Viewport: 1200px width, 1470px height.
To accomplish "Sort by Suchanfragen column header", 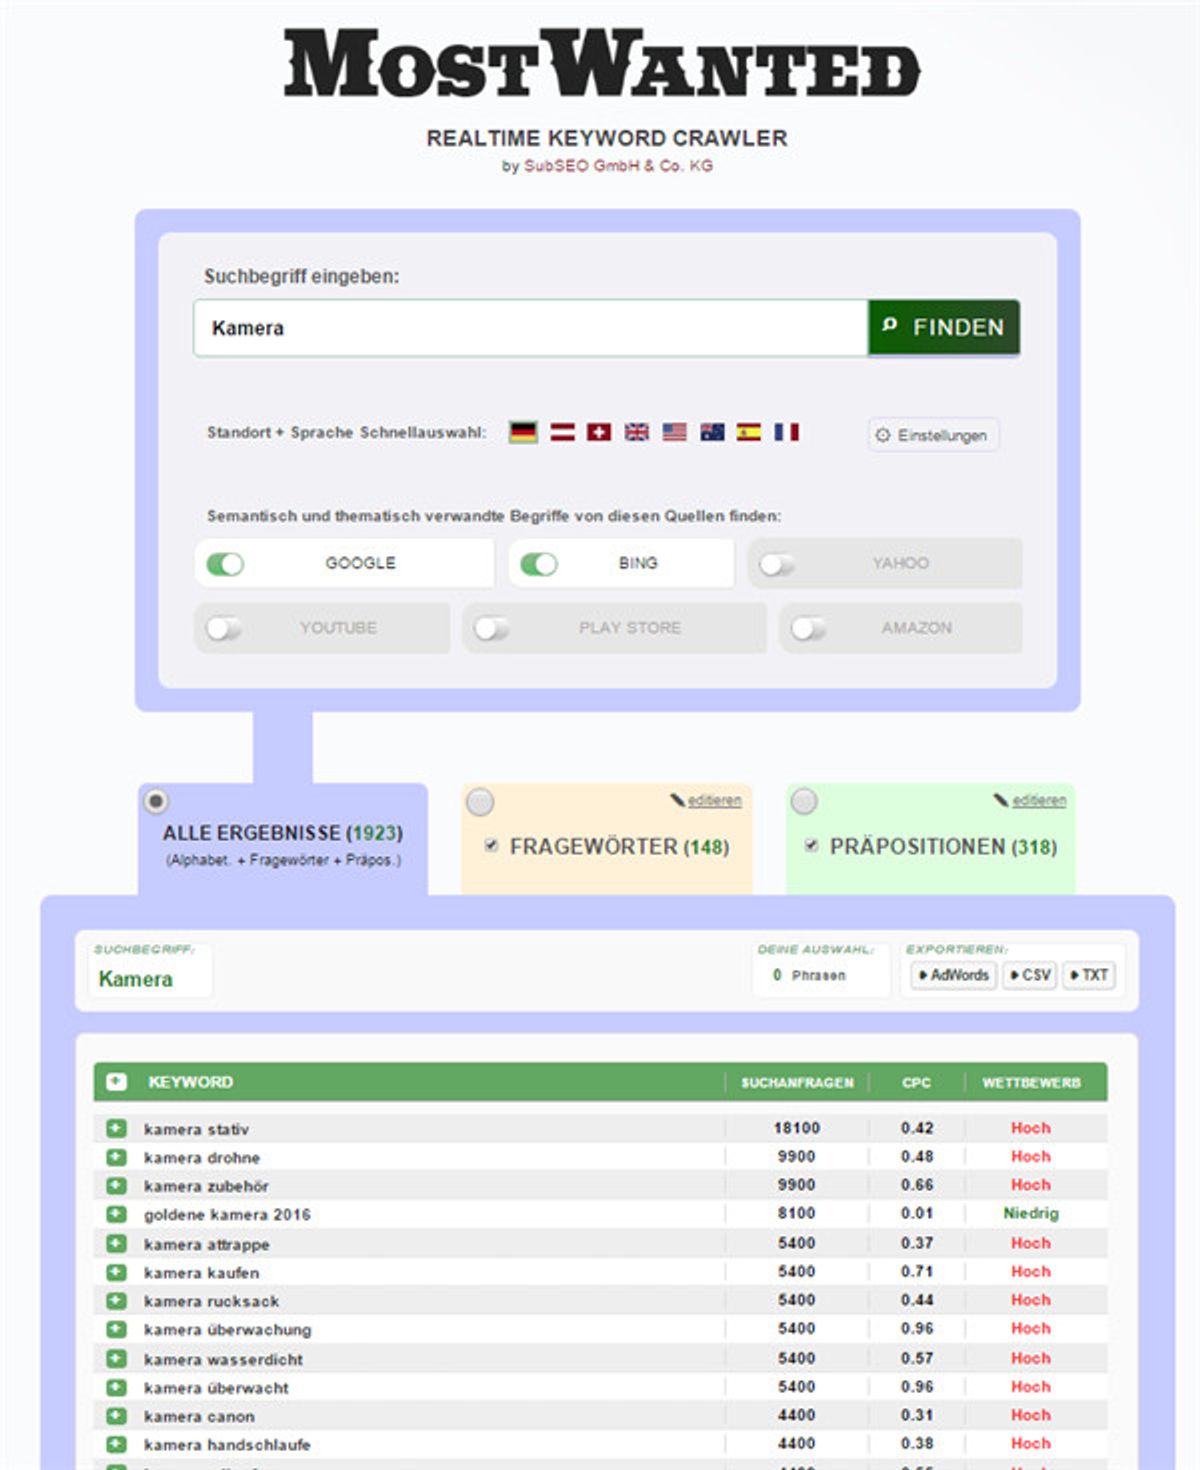I will pyautogui.click(x=797, y=1083).
